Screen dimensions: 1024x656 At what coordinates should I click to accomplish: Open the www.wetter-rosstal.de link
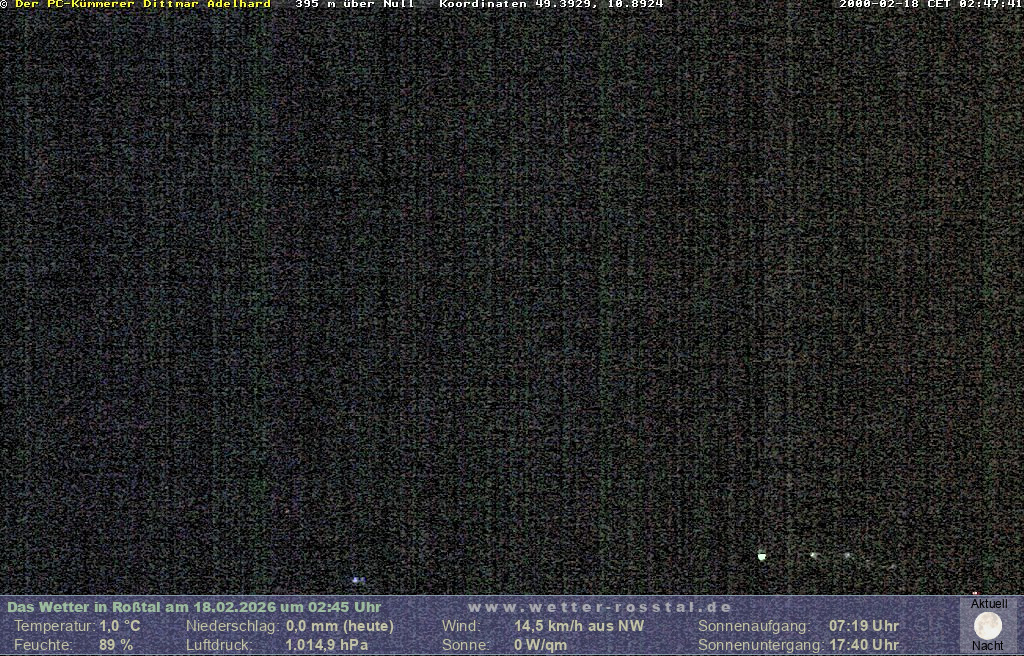[x=600, y=607]
